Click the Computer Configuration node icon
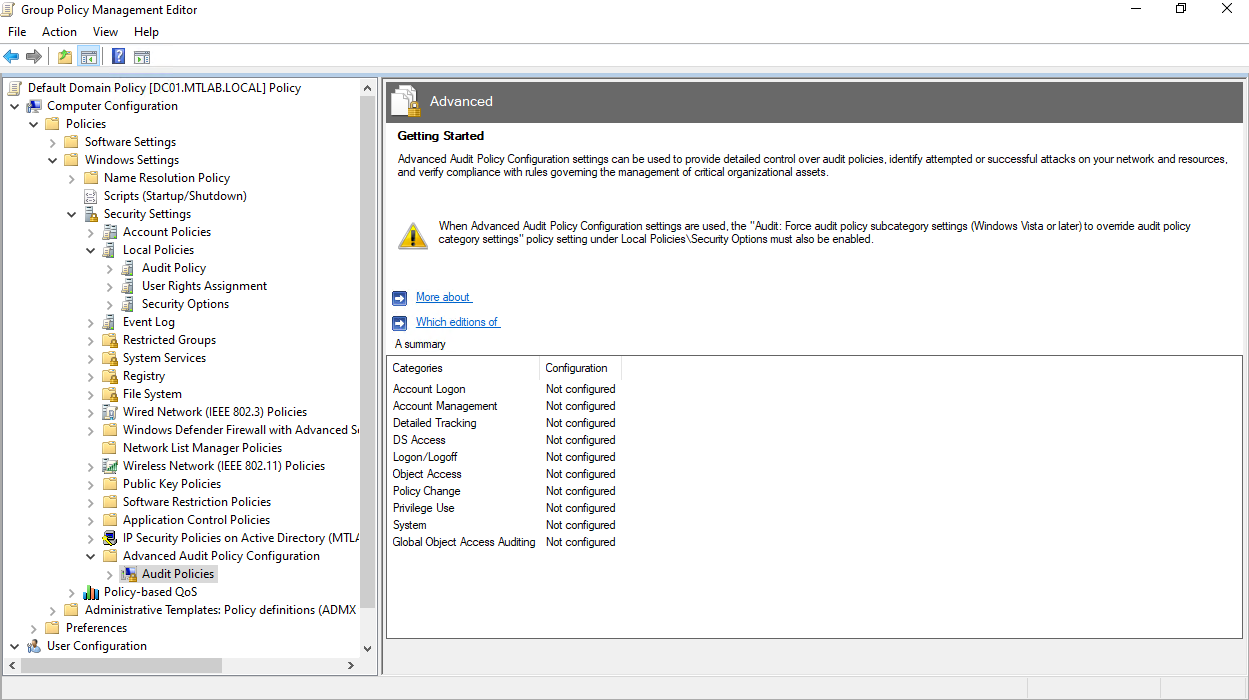Viewport: 1249px width, 700px height. coord(34,106)
